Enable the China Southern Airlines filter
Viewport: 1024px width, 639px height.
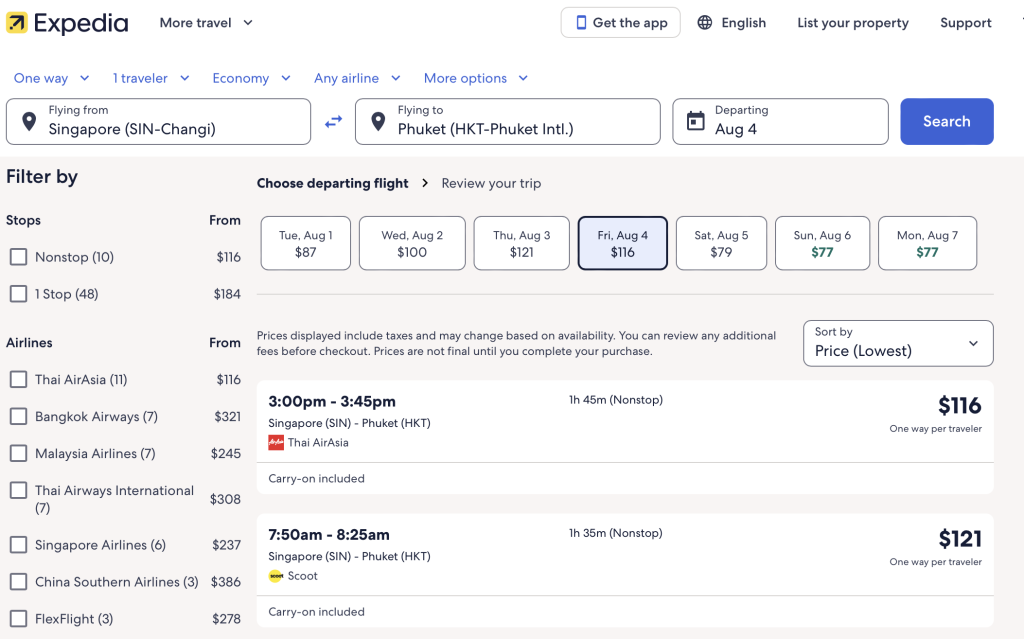(18, 582)
